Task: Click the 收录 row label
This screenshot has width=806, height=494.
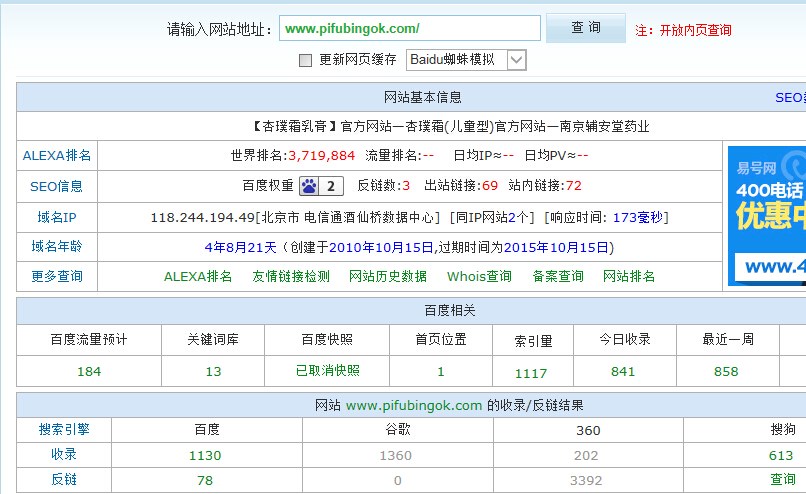Action: 64,454
